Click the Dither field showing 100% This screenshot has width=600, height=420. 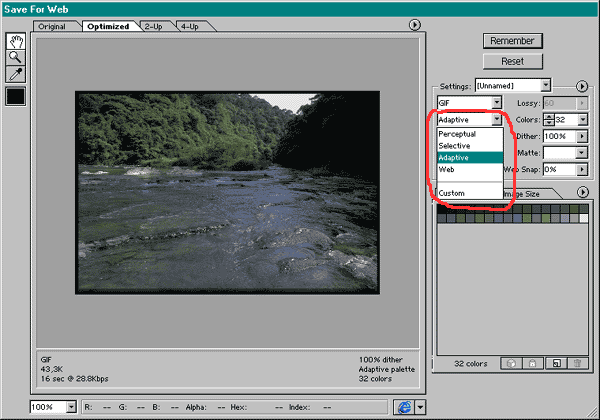(x=560, y=136)
